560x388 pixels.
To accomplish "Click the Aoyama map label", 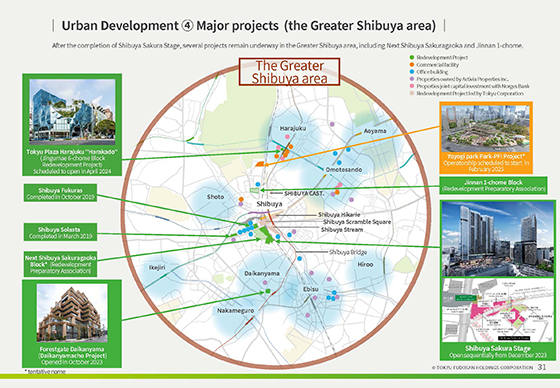I will (375, 131).
